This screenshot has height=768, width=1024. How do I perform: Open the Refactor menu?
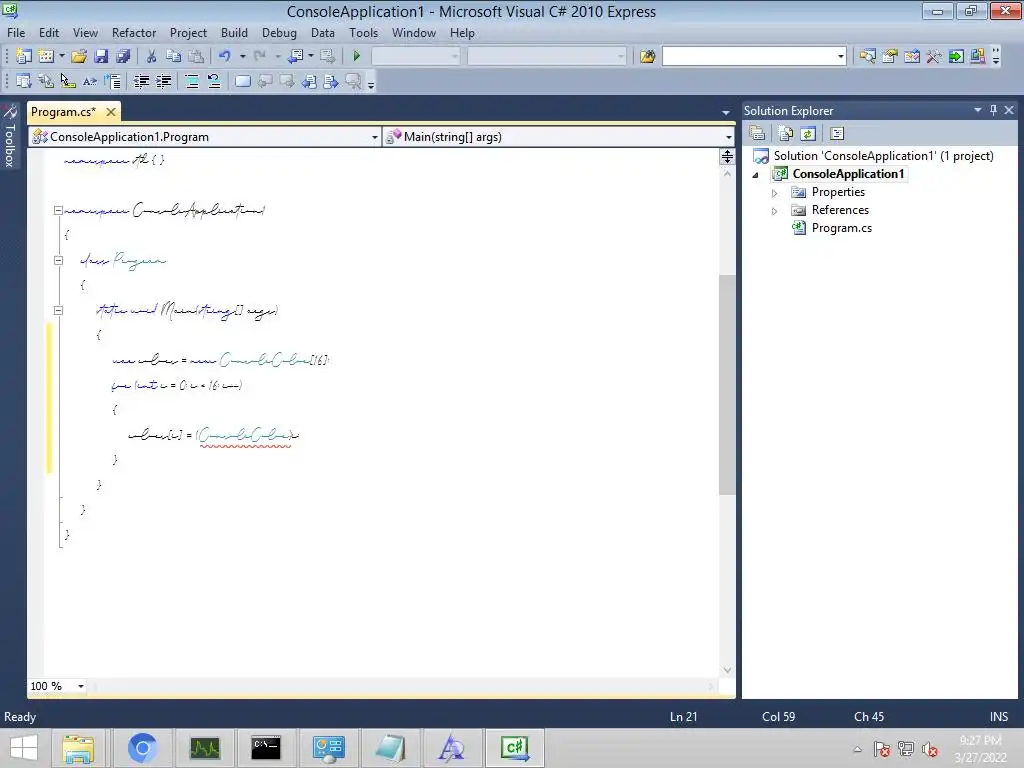(134, 33)
